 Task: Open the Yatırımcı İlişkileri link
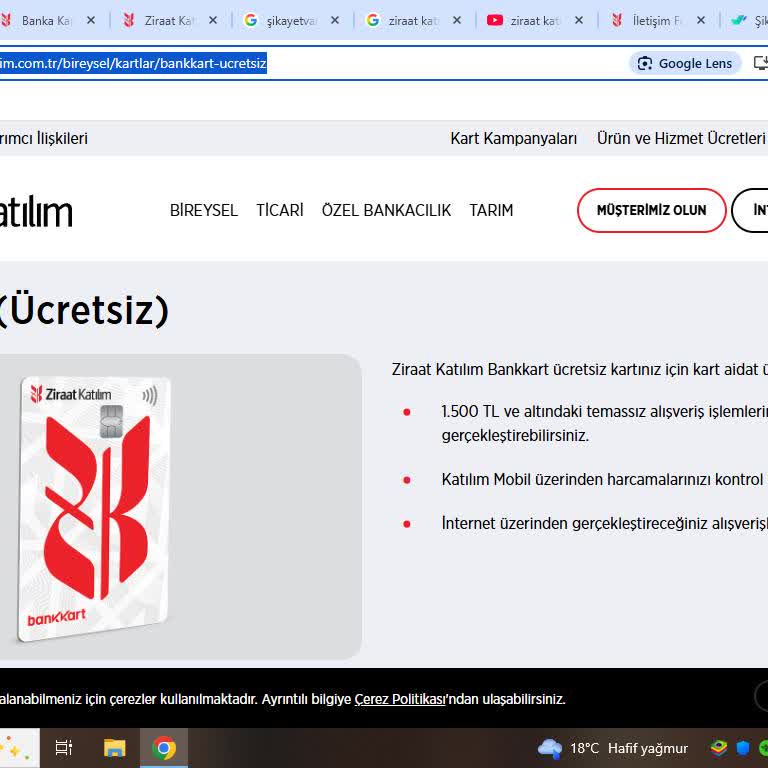click(x=44, y=139)
